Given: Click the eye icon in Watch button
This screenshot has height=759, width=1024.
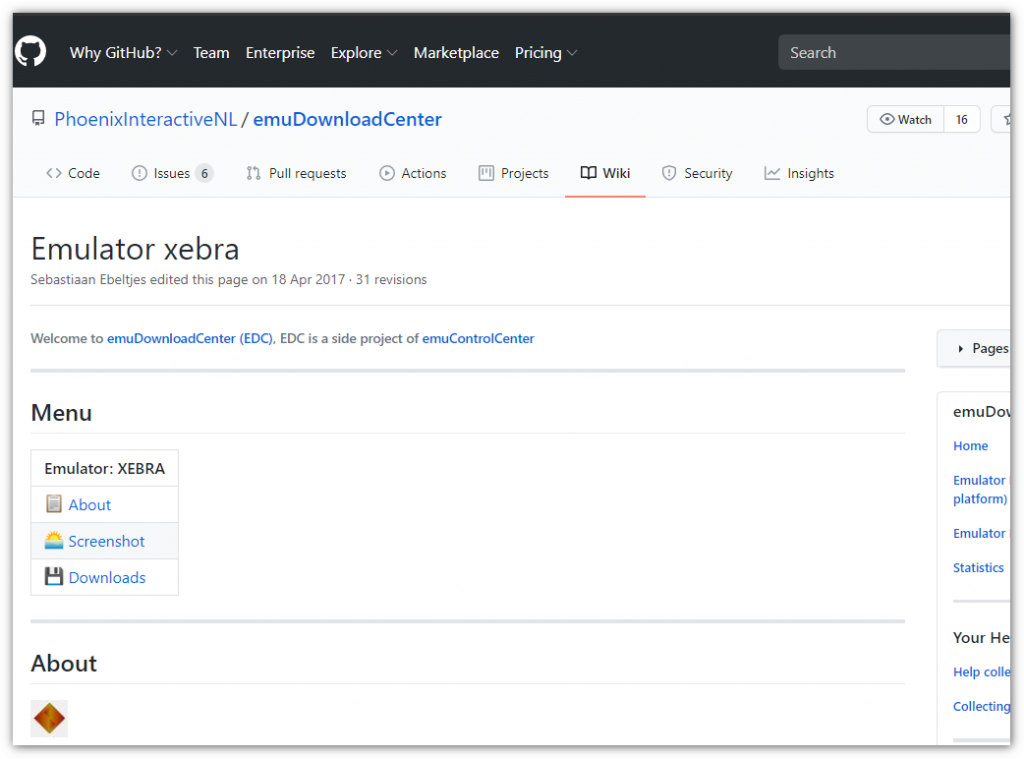Looking at the screenshot, I should click(887, 120).
